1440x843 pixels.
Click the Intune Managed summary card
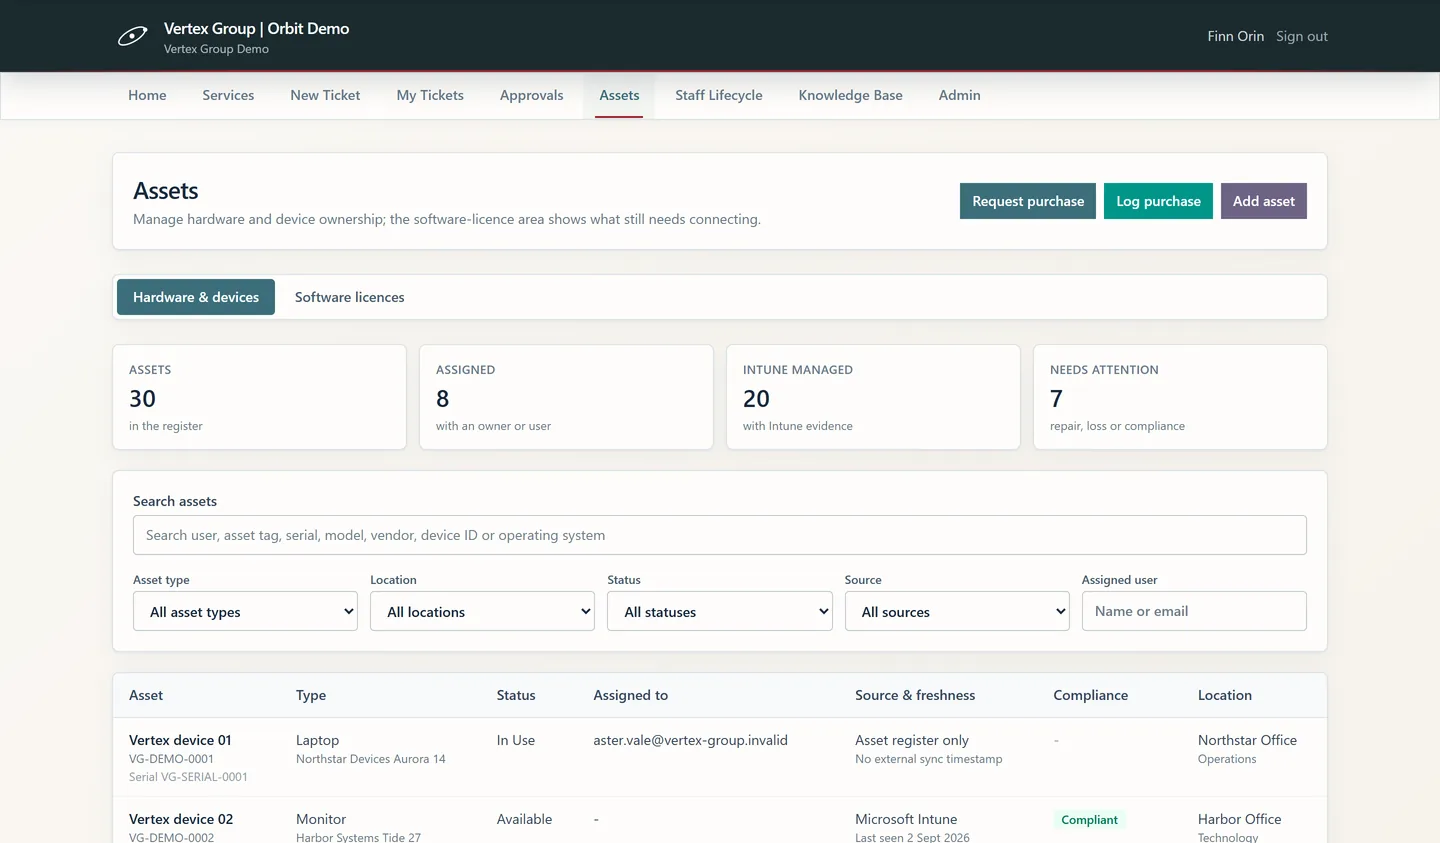[873, 397]
